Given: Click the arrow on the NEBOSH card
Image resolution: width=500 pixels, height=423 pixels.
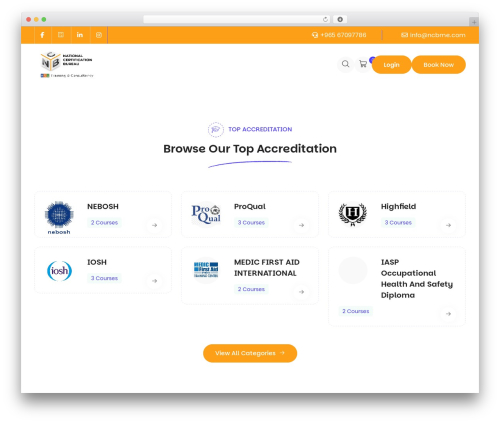Looking at the screenshot, I should pos(155,225).
